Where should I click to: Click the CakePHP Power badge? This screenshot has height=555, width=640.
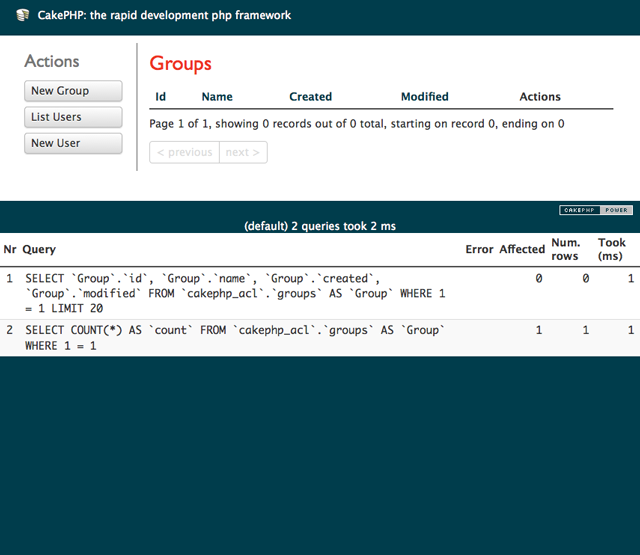(x=595, y=210)
